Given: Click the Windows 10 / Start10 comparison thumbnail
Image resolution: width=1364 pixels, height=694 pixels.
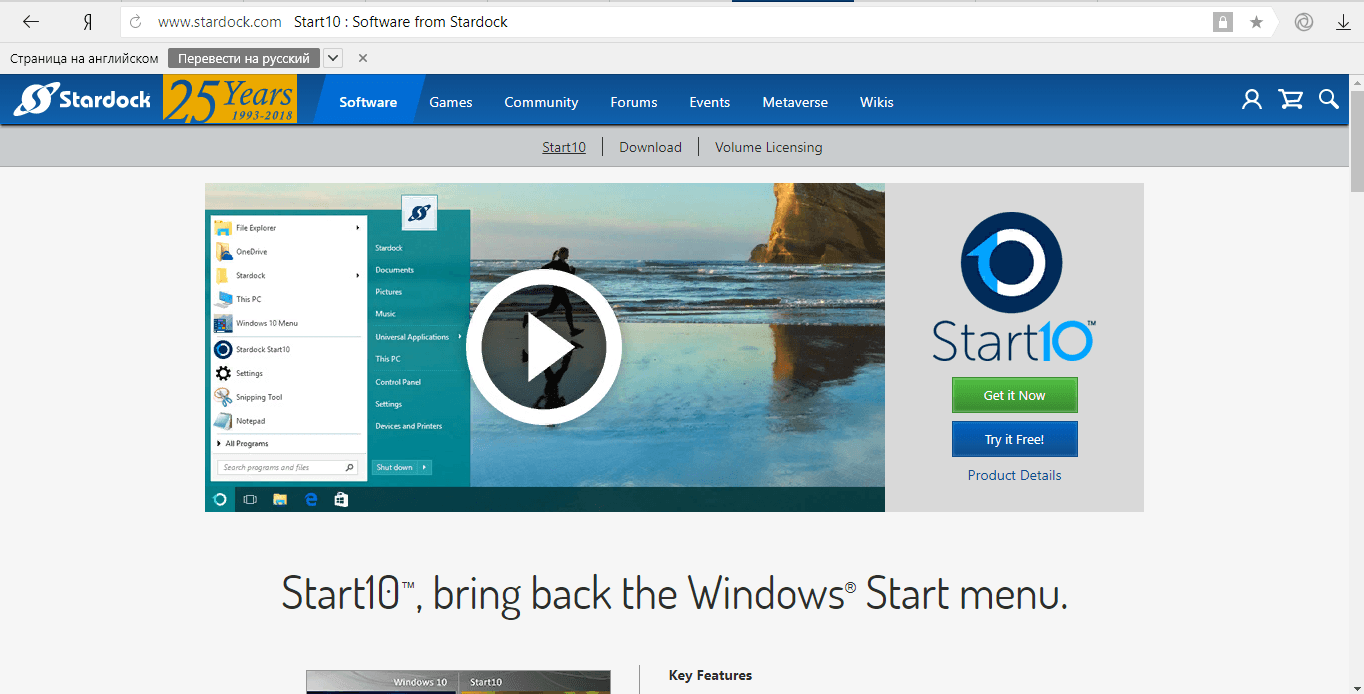Looking at the screenshot, I should tap(458, 682).
